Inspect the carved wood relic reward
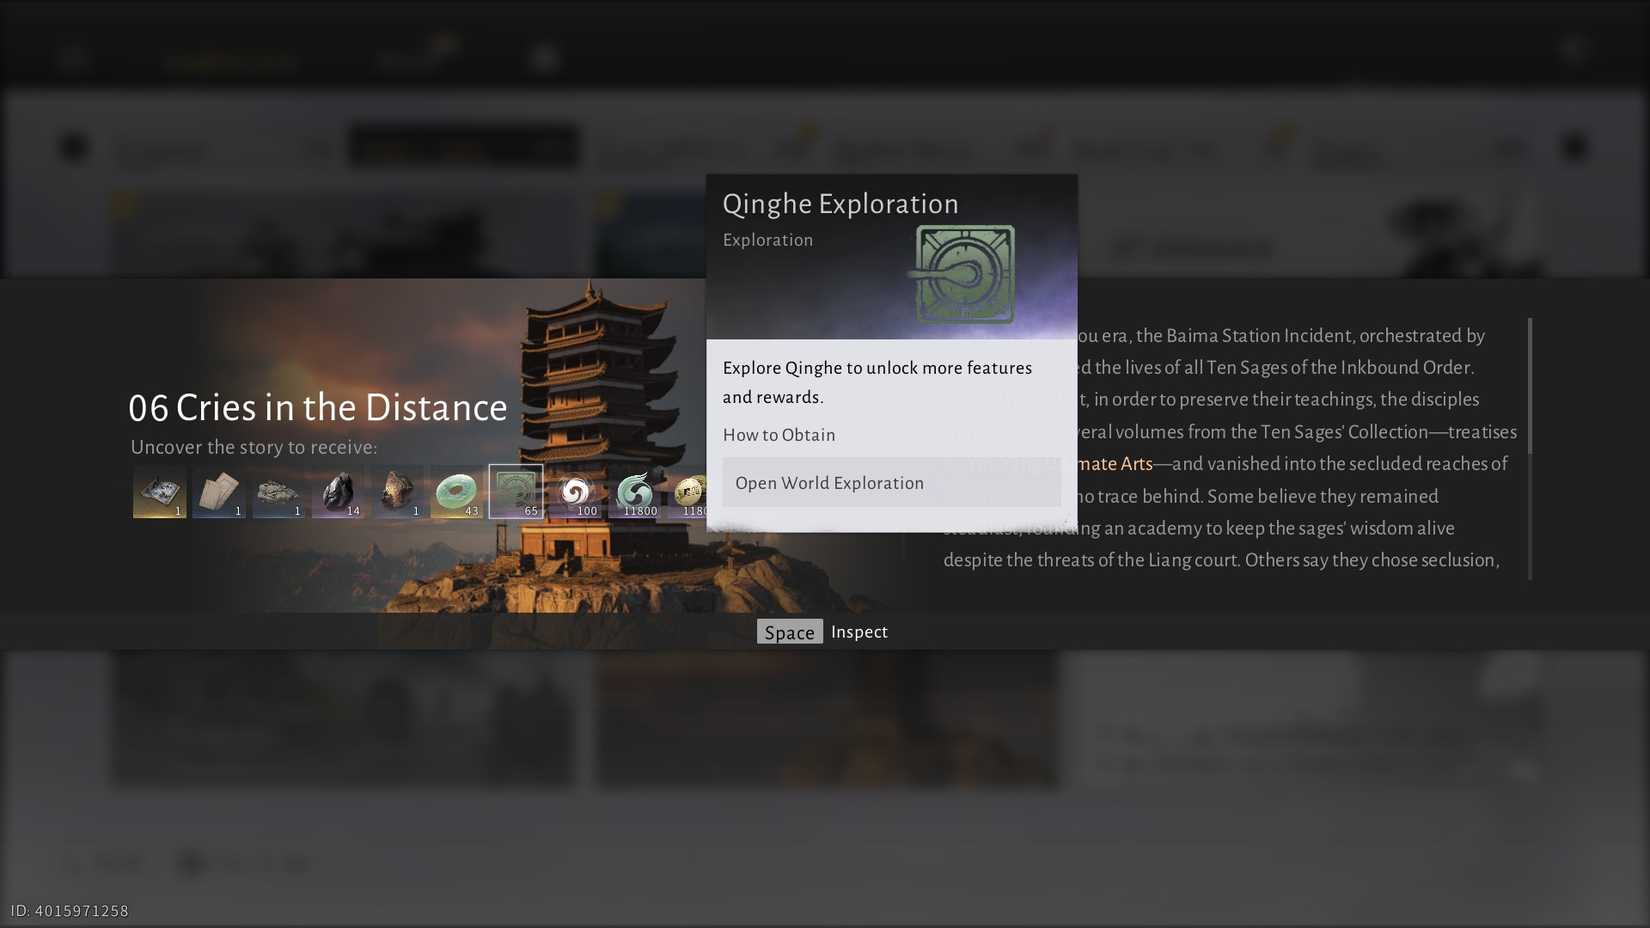Viewport: 1650px width, 928px height. [278, 491]
